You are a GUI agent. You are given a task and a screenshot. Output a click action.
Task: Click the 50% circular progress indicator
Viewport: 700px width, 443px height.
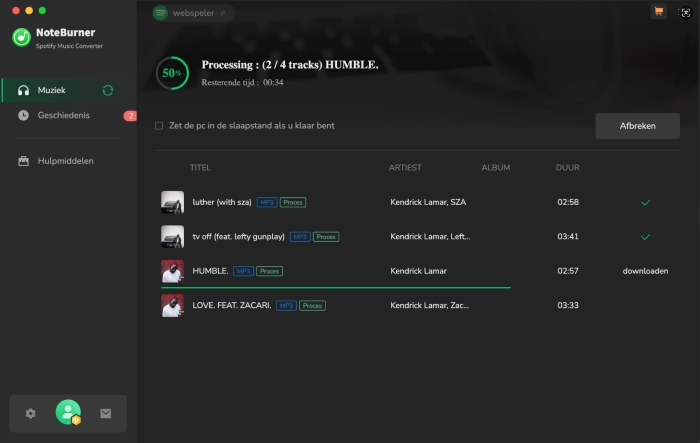click(x=172, y=73)
